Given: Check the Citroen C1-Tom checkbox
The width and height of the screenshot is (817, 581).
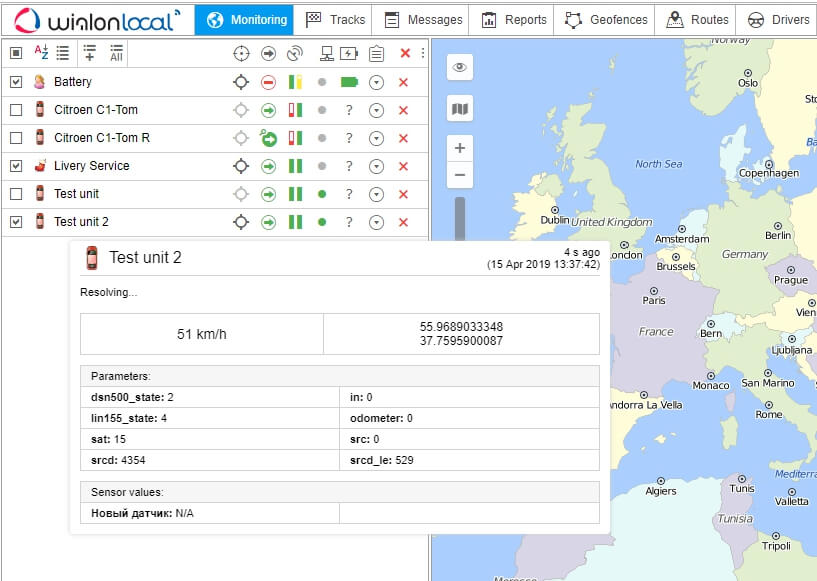Looking at the screenshot, I should (x=16, y=110).
